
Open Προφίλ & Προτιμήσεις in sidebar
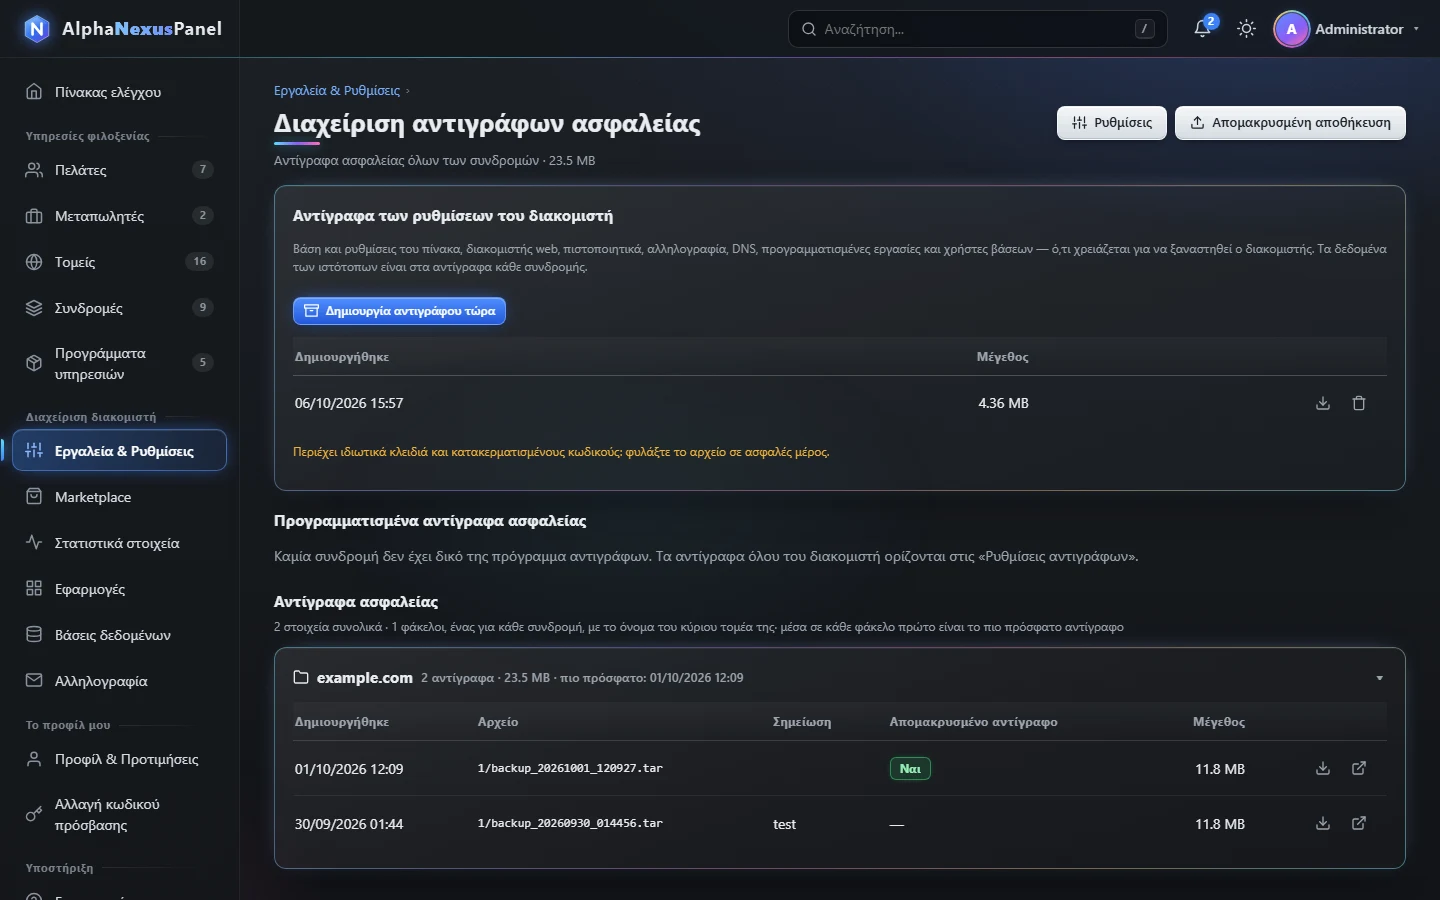coord(120,759)
